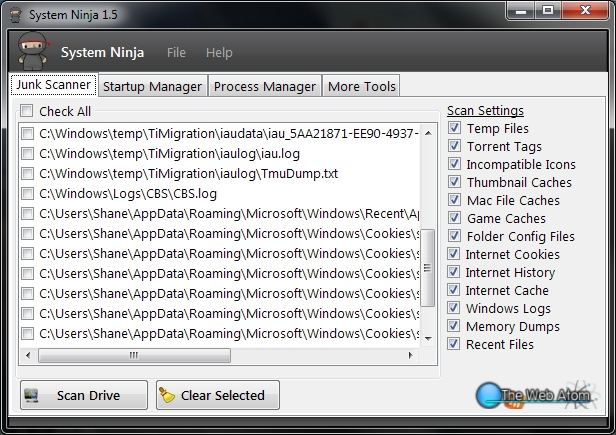The height and width of the screenshot is (435, 616).
Task: Close the System Ninja window
Action: [585, 11]
